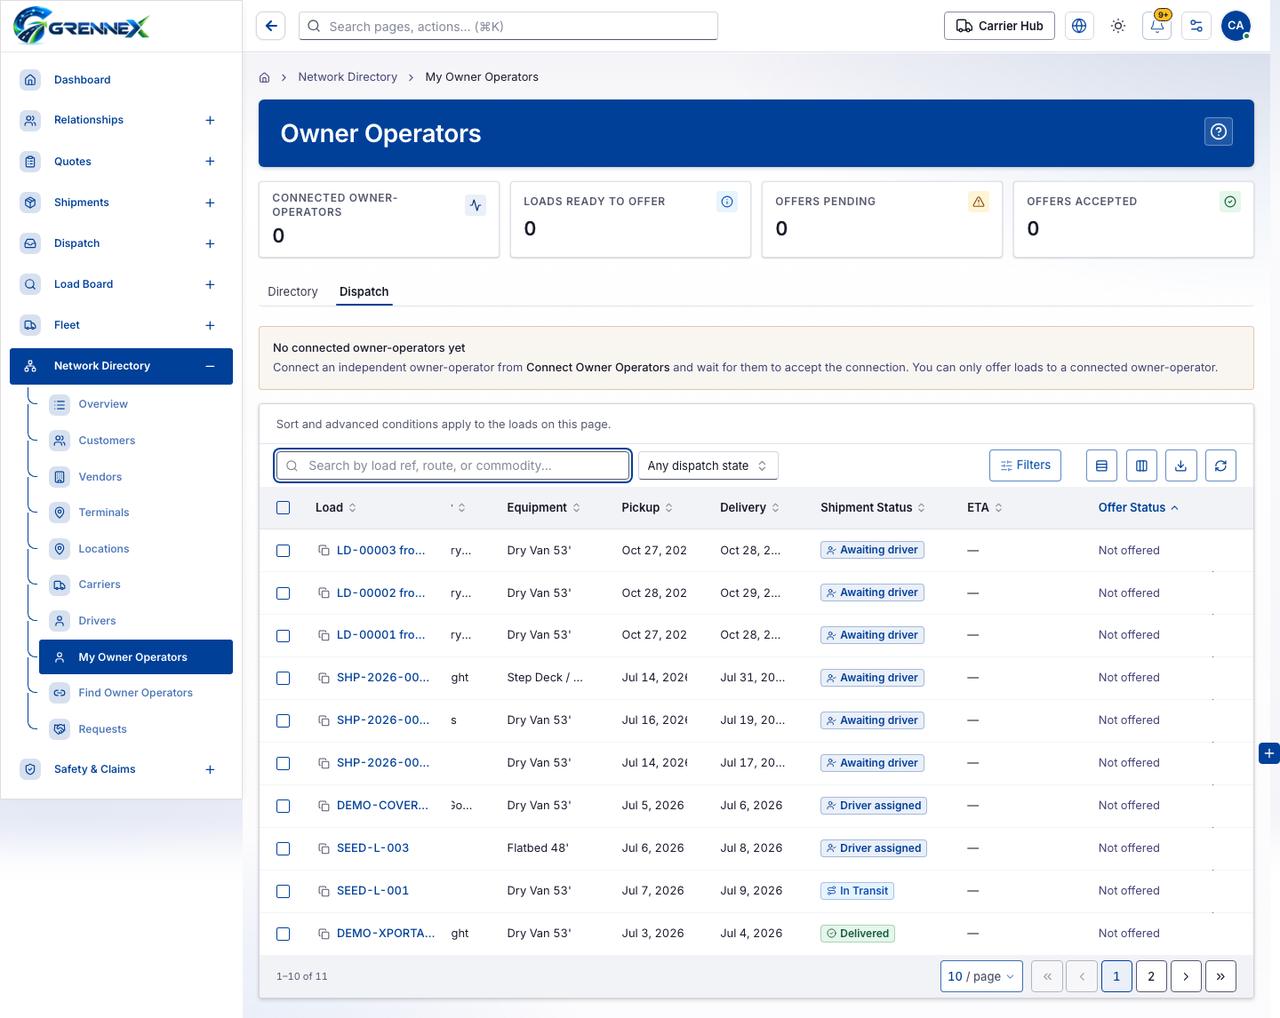
Task: Focus the global search pages field
Action: (x=508, y=26)
